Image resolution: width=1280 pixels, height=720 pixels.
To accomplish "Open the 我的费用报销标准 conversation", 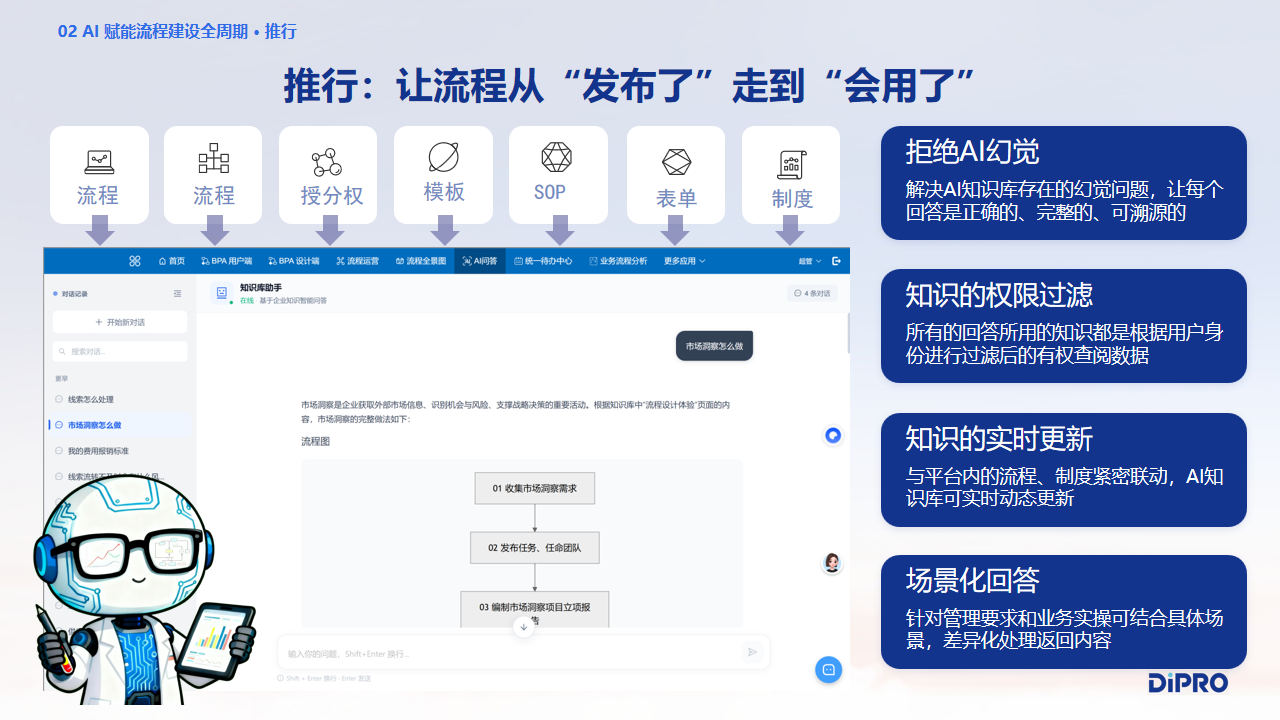I will (x=120, y=451).
